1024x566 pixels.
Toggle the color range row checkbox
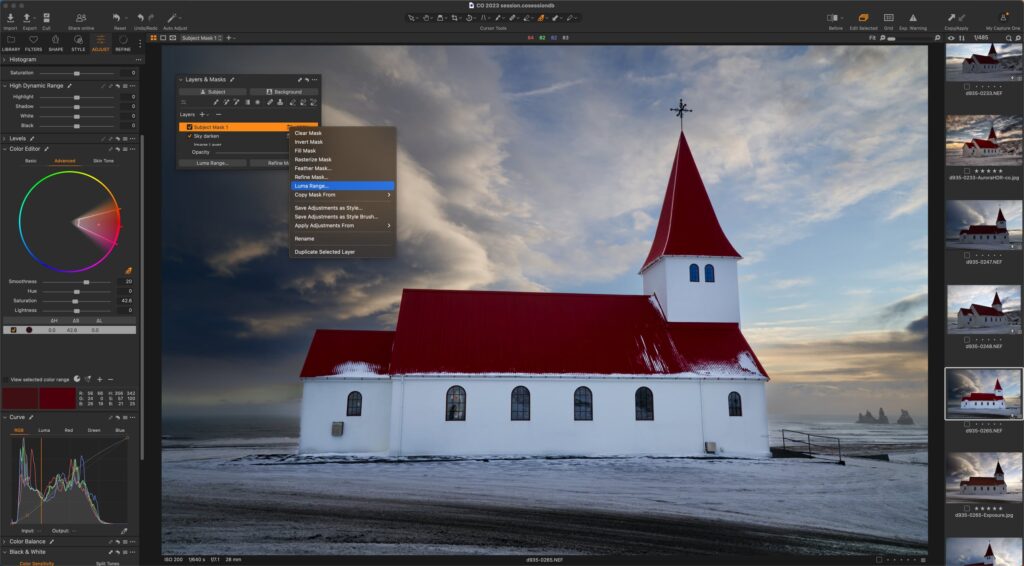click(13, 330)
